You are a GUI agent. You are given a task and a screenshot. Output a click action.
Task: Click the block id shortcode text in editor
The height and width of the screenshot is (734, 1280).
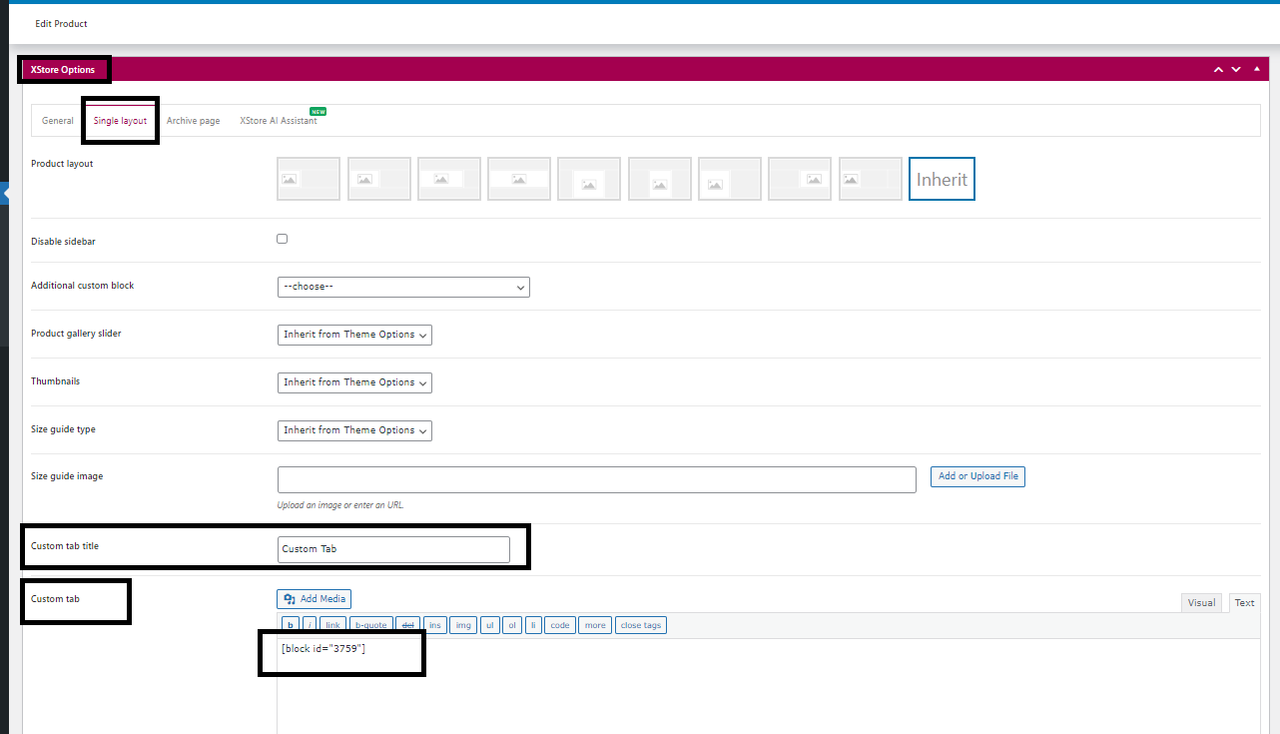[324, 650]
